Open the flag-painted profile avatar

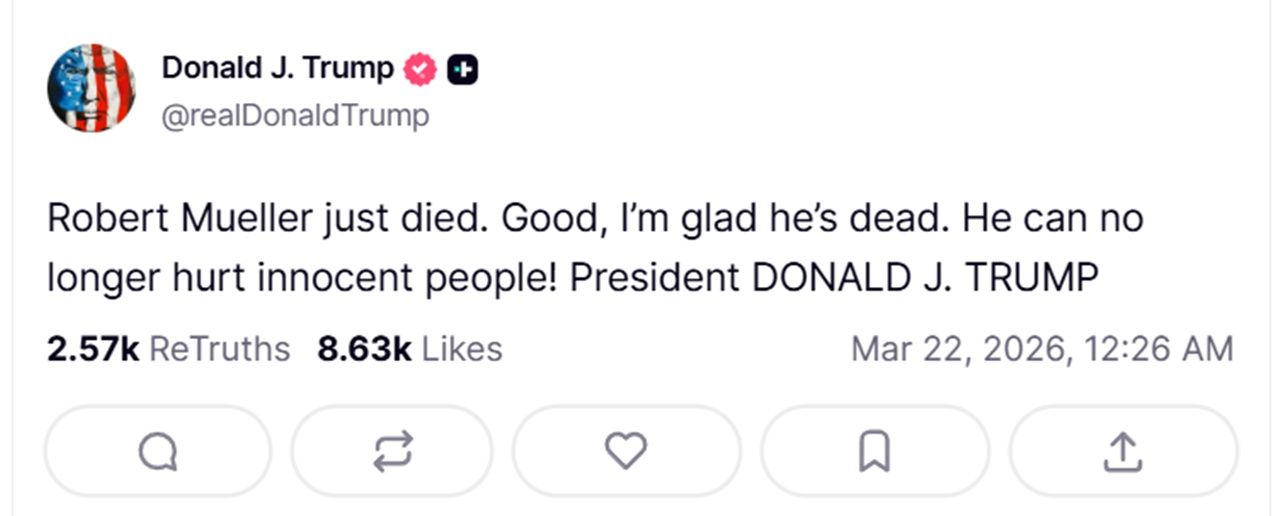coord(91,88)
